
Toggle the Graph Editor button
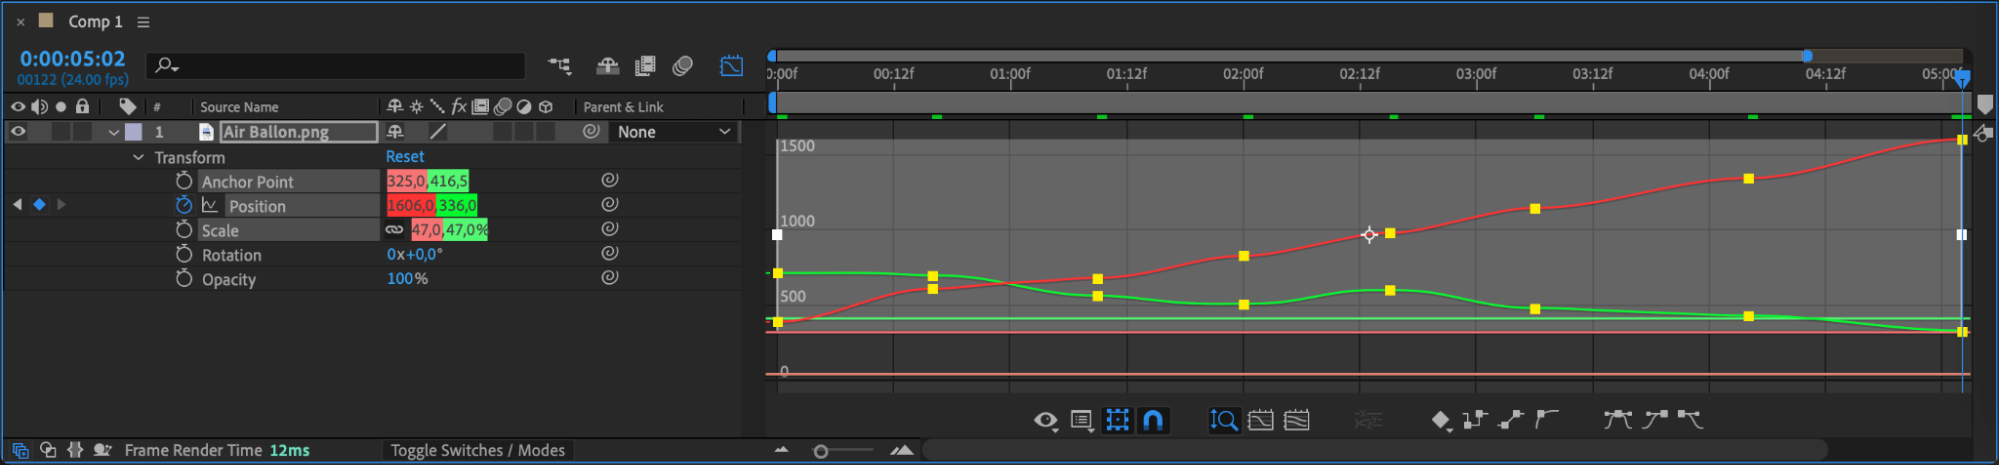click(732, 66)
